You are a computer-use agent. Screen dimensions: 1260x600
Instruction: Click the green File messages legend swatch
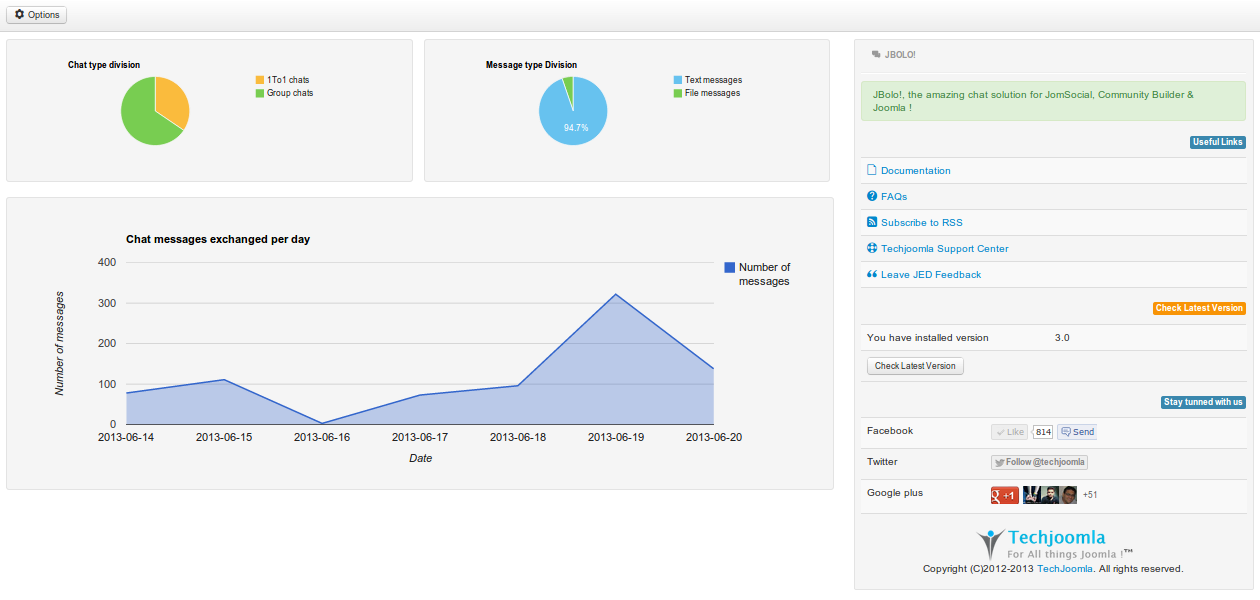[x=678, y=93]
